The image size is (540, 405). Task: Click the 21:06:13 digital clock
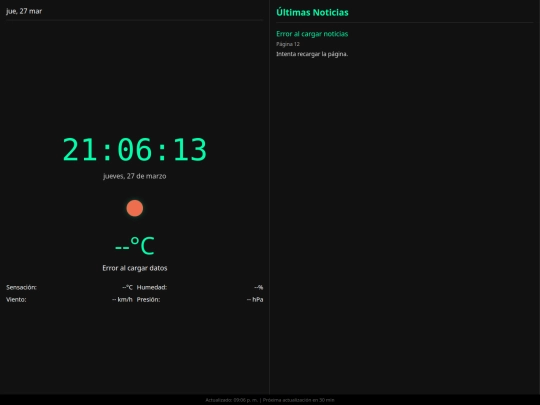(x=135, y=150)
